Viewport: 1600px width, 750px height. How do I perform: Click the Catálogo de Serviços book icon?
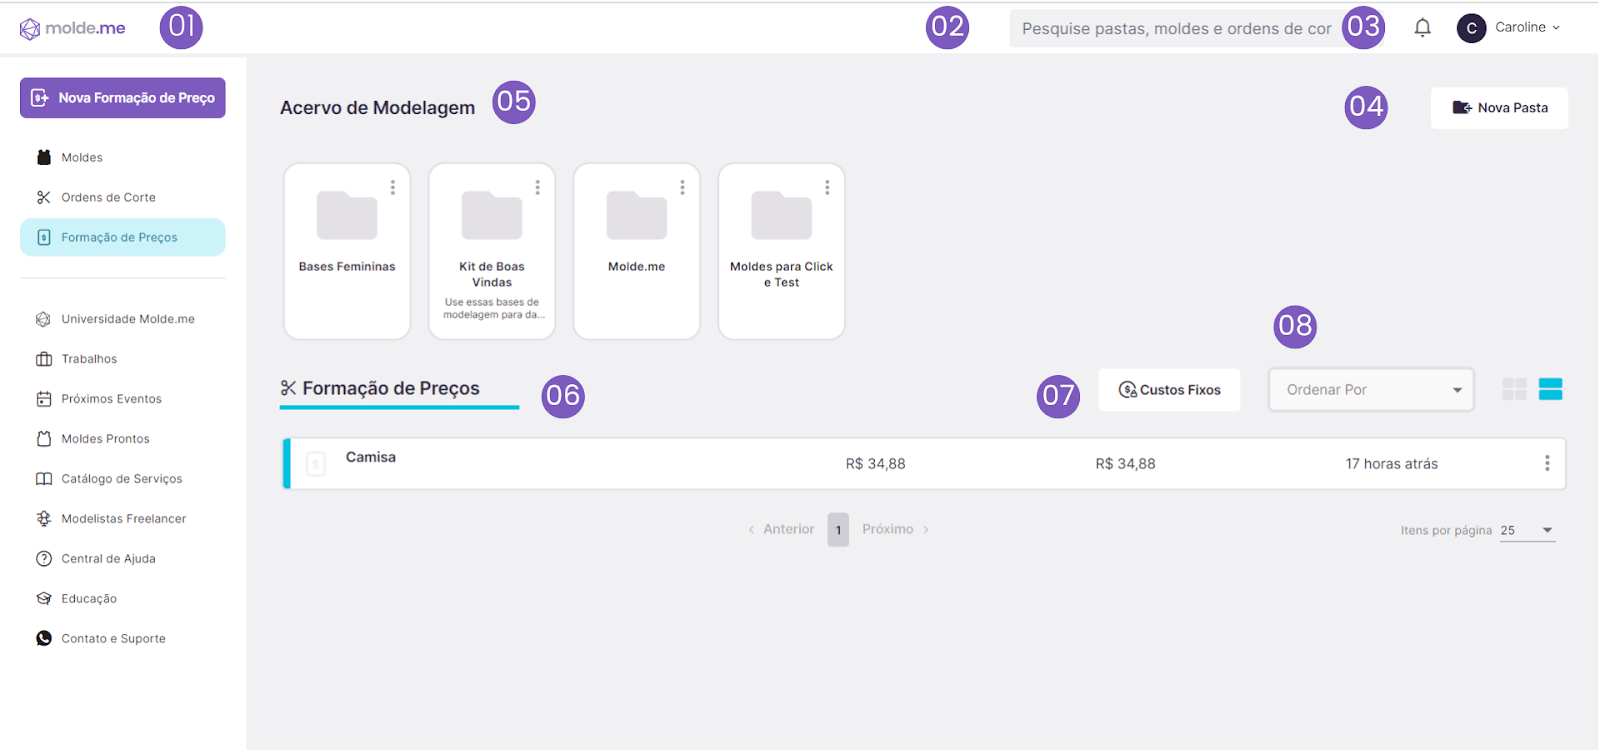tap(44, 479)
